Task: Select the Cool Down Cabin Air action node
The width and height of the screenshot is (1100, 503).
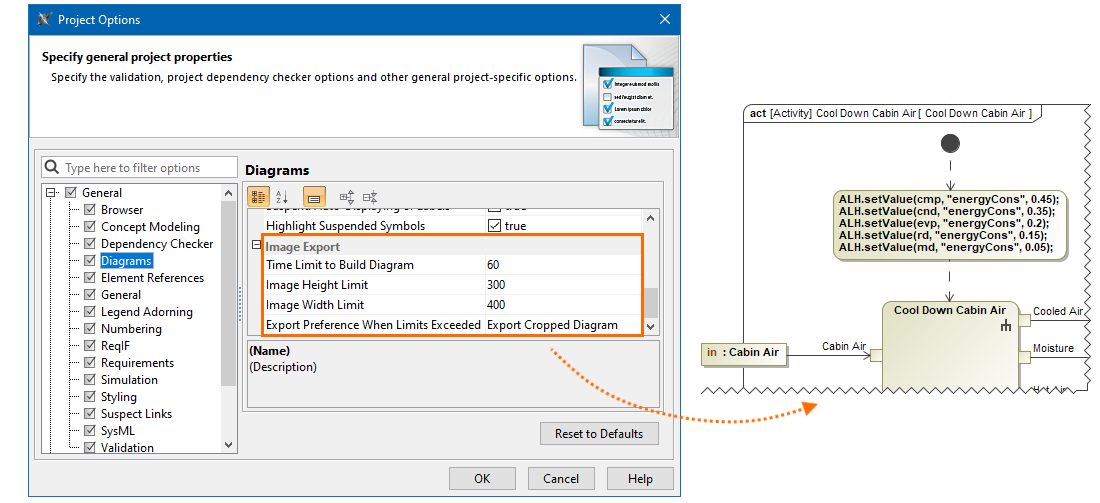Action: click(x=950, y=345)
